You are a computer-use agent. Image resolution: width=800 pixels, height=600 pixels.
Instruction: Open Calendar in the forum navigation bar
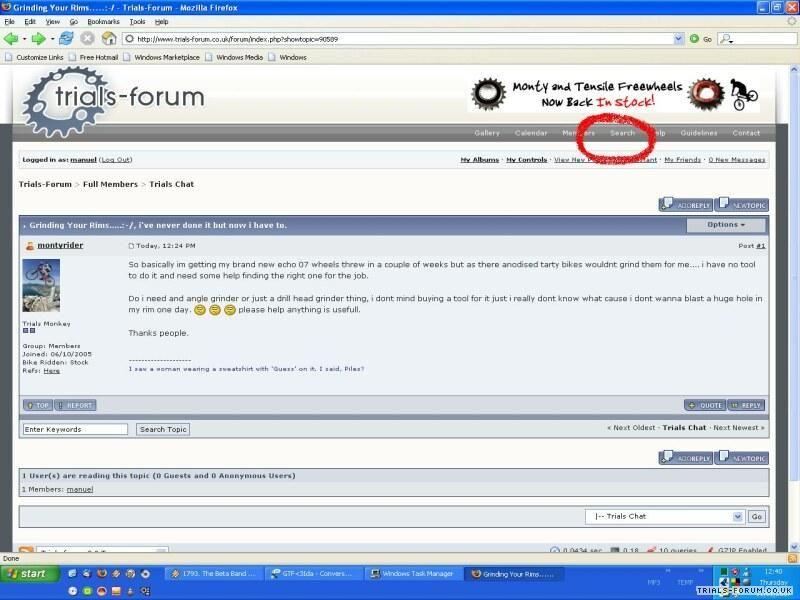point(531,133)
